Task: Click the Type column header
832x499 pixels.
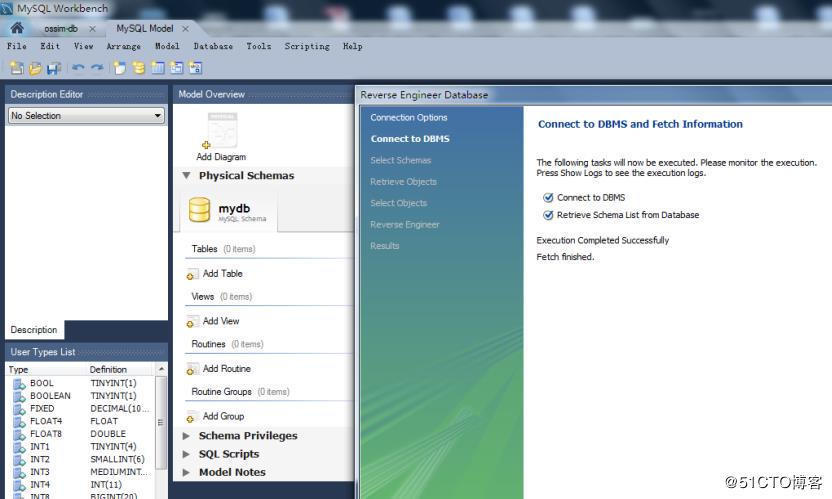Action: click(x=18, y=369)
